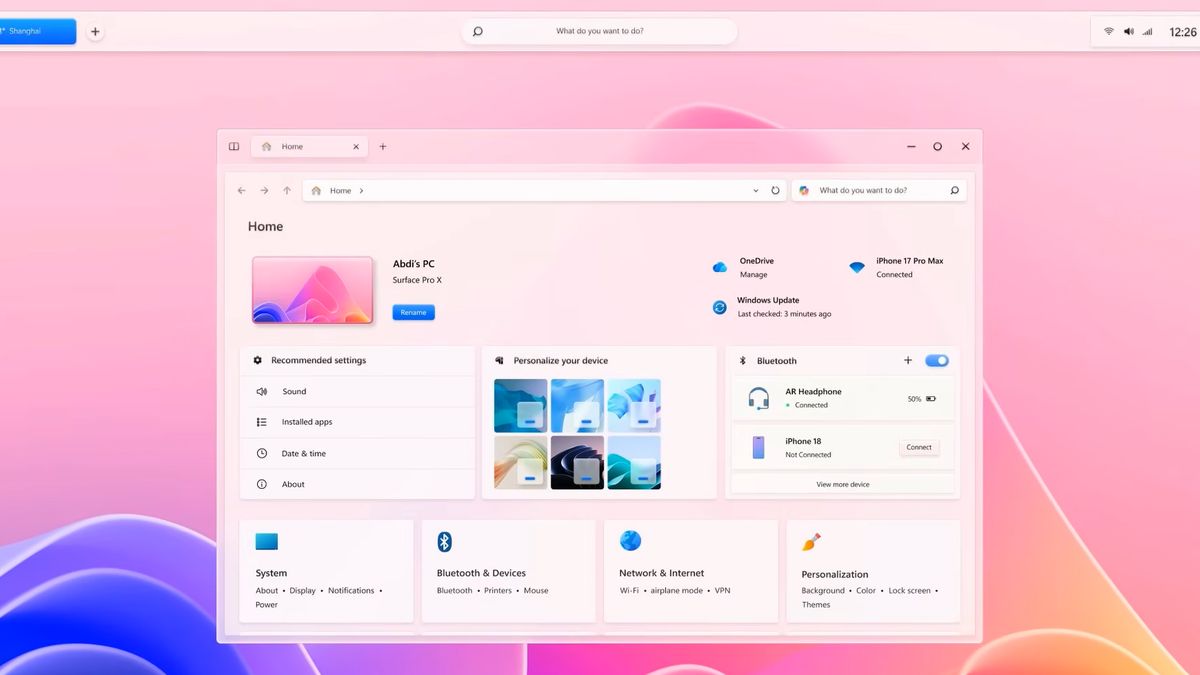This screenshot has width=1200, height=675.
Task: Select the dark bloom theme thumbnail
Action: tap(577, 462)
